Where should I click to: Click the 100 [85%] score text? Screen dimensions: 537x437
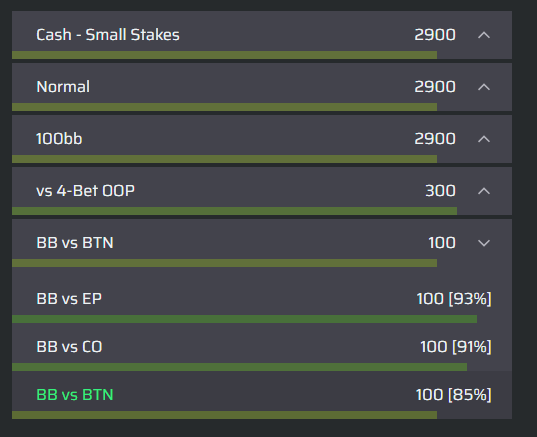coord(454,395)
